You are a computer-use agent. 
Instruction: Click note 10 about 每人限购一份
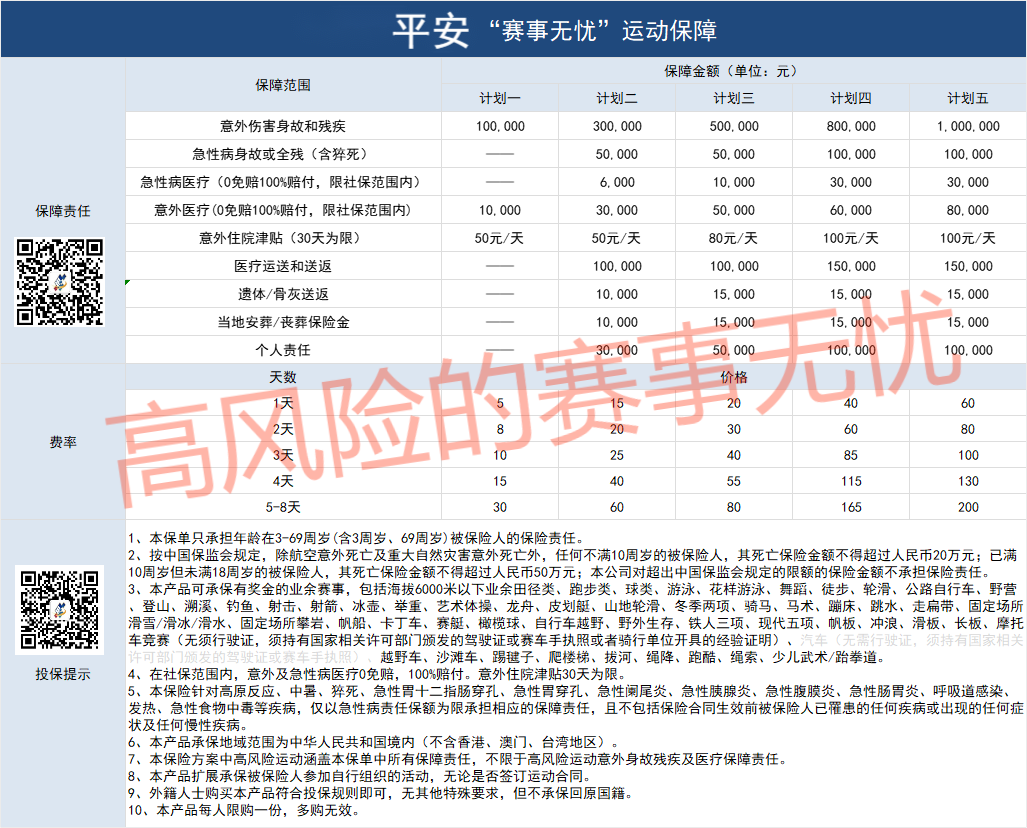pyautogui.click(x=244, y=810)
